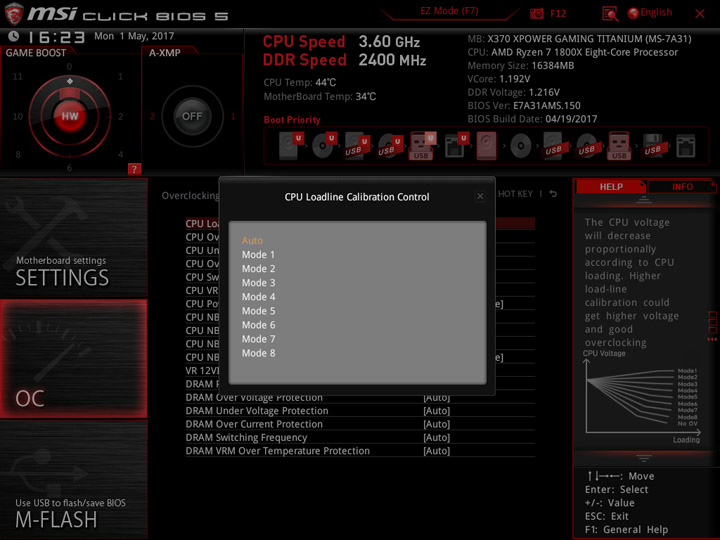
Task: Open the SETTINGS motherboard settings section
Action: tap(73, 238)
